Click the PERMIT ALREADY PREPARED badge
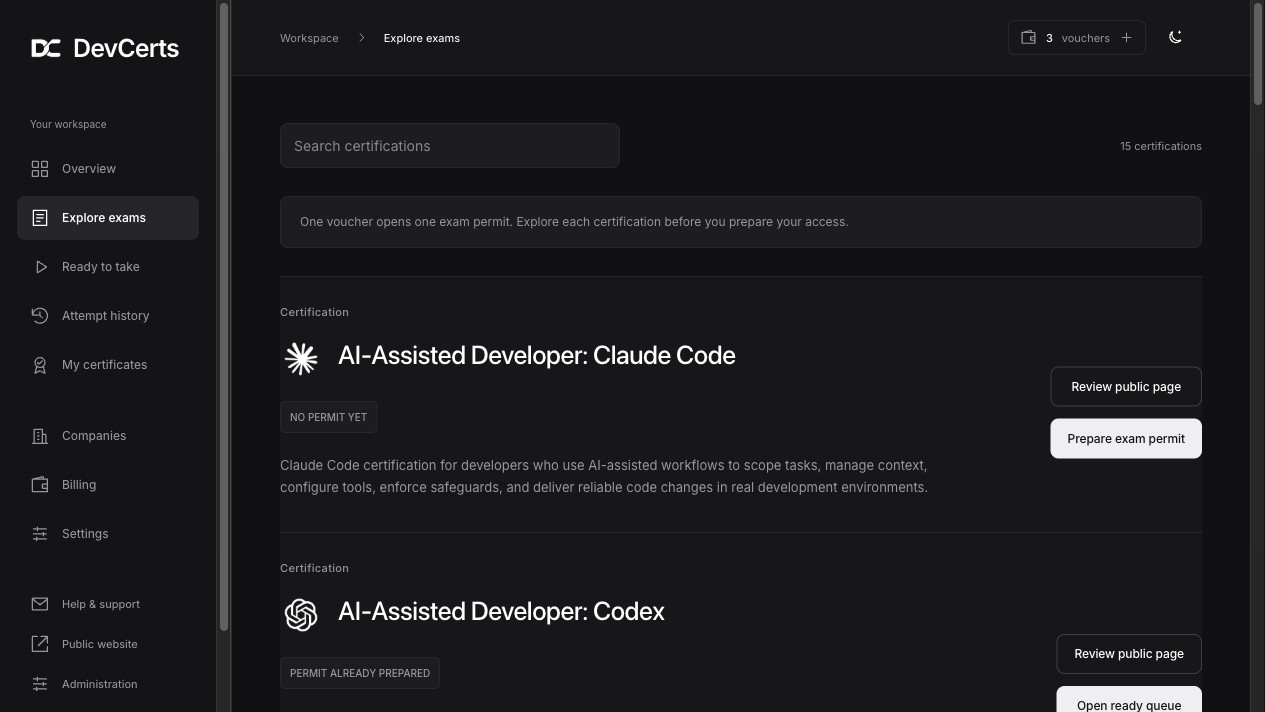This screenshot has width=1265, height=712. (x=360, y=673)
